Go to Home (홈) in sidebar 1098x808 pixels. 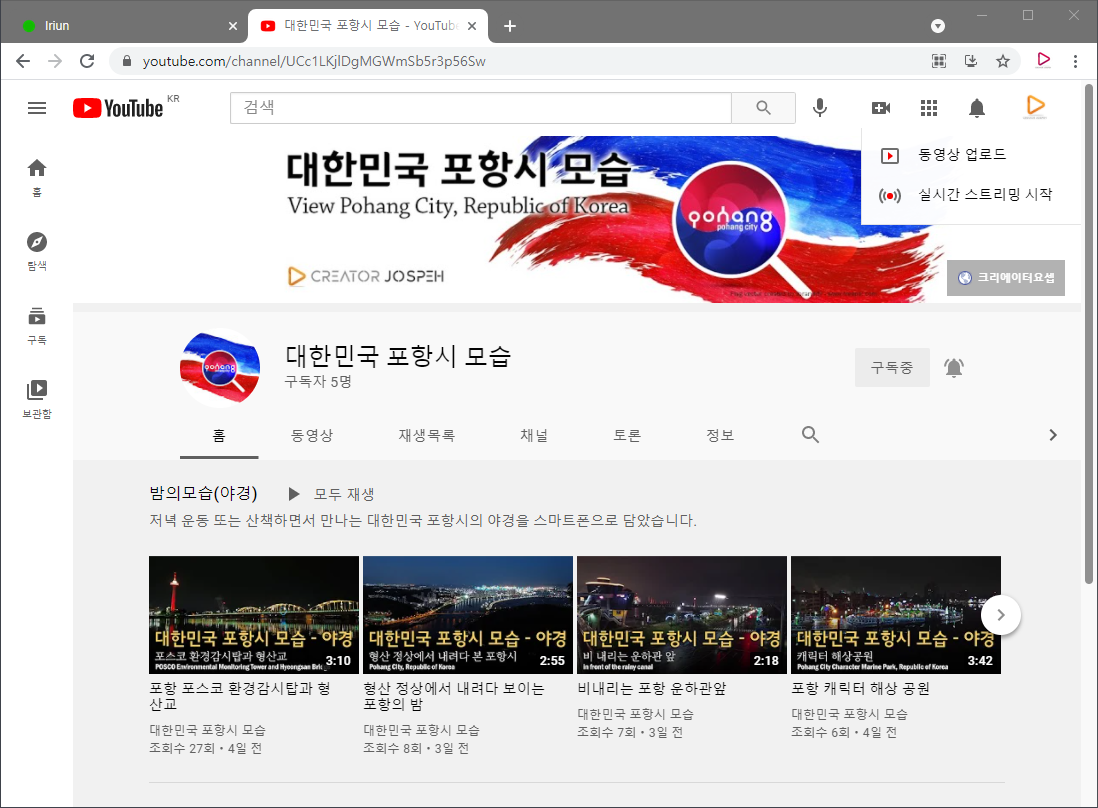click(37, 178)
